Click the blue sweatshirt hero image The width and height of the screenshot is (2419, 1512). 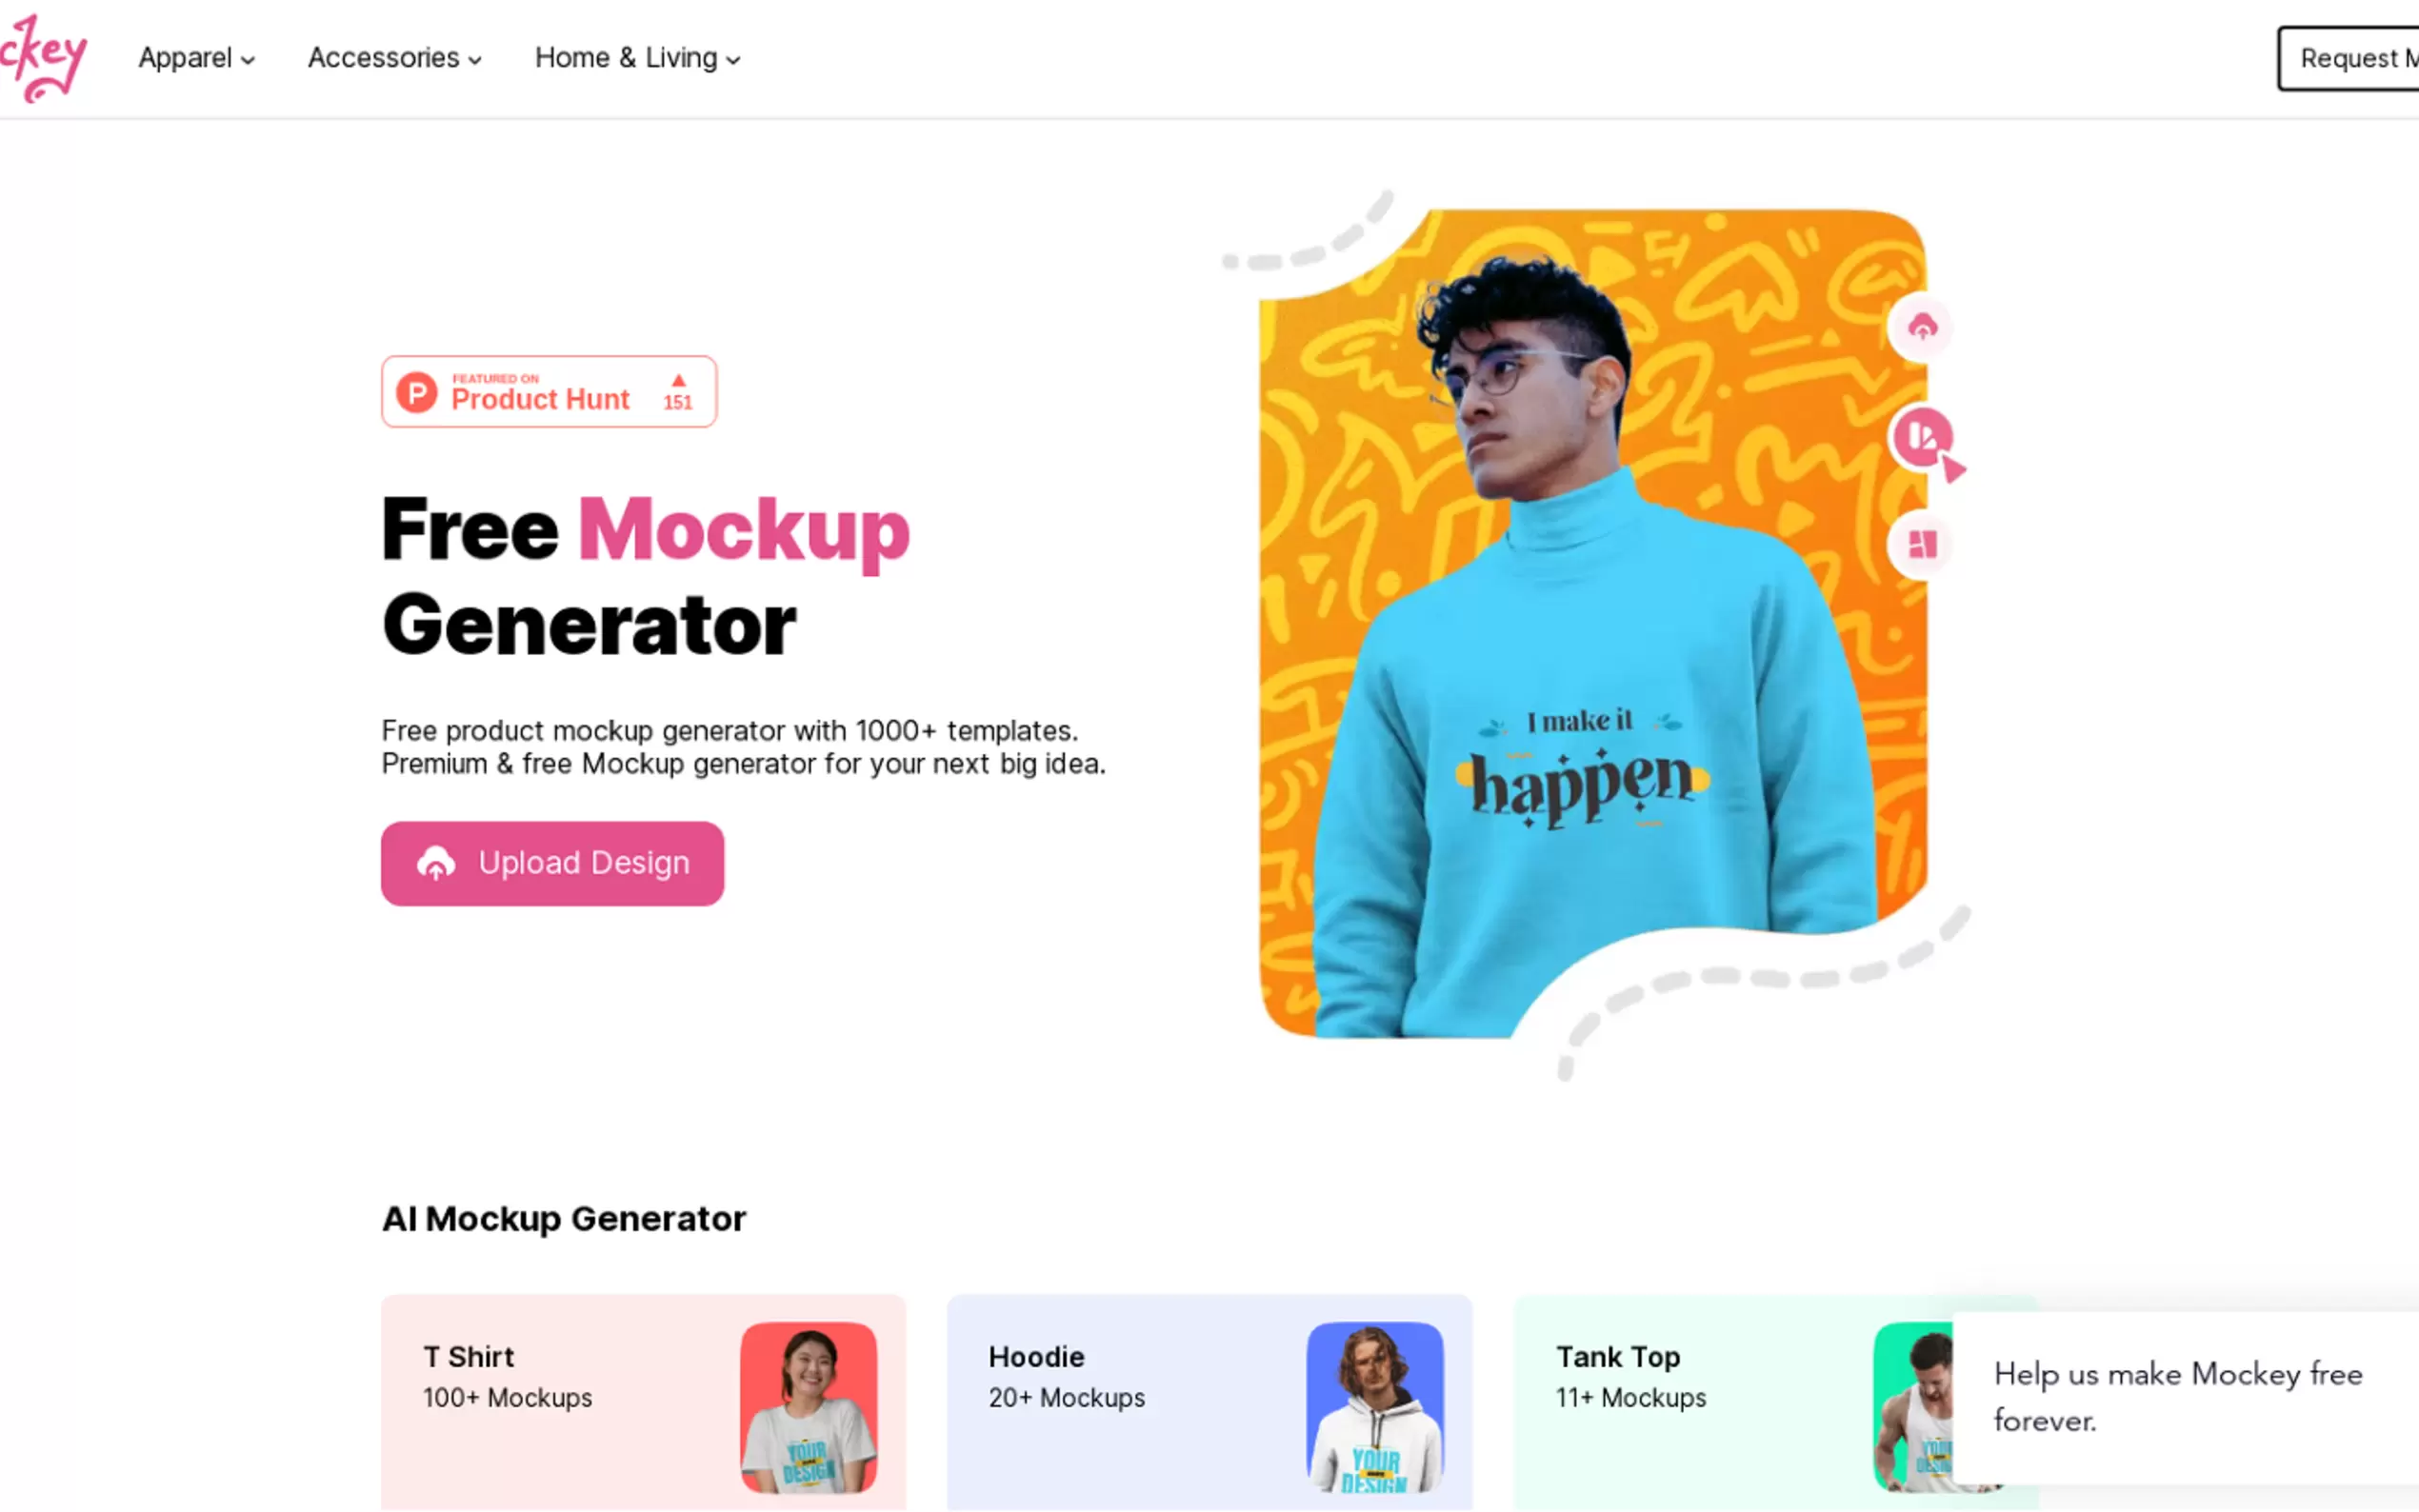(x=1592, y=623)
